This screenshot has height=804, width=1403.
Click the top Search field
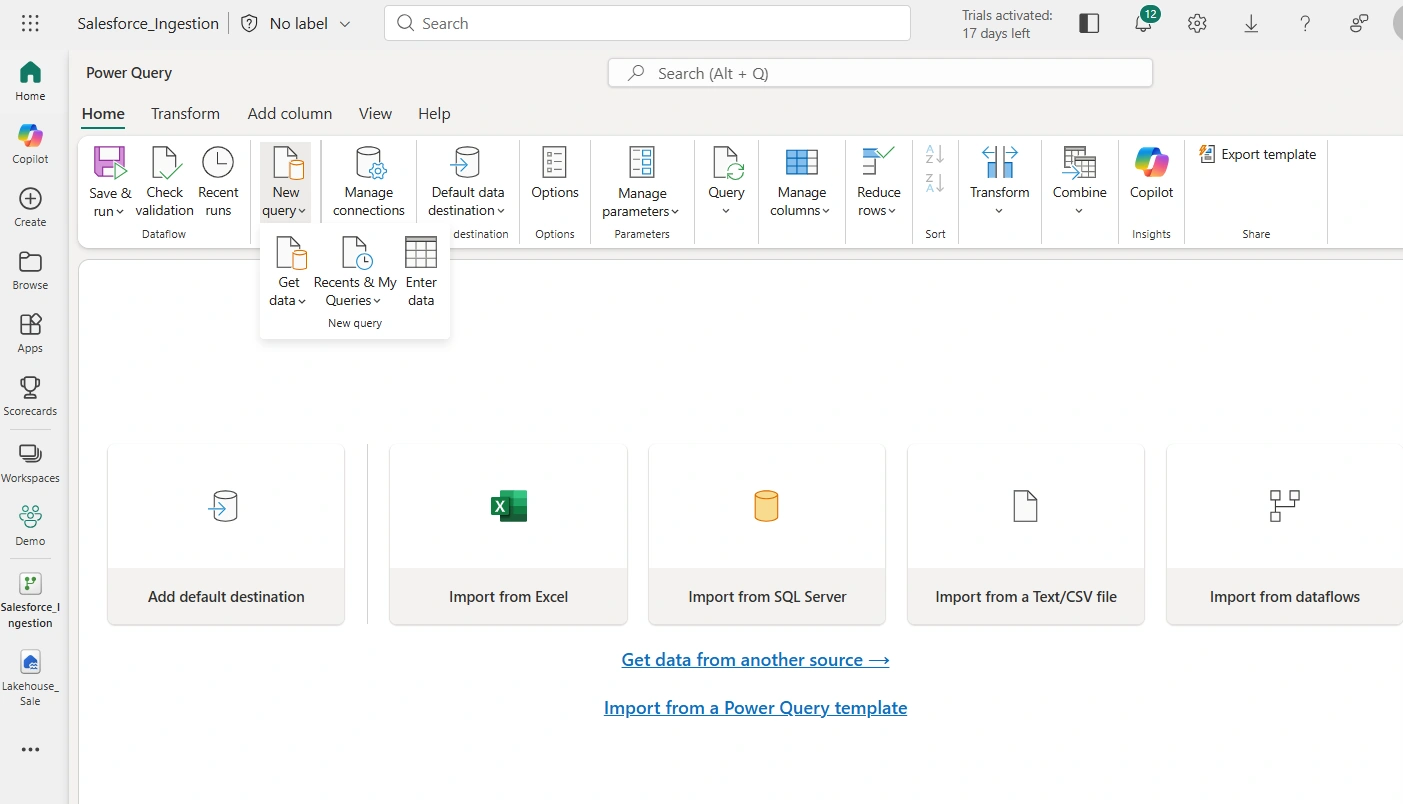click(647, 23)
